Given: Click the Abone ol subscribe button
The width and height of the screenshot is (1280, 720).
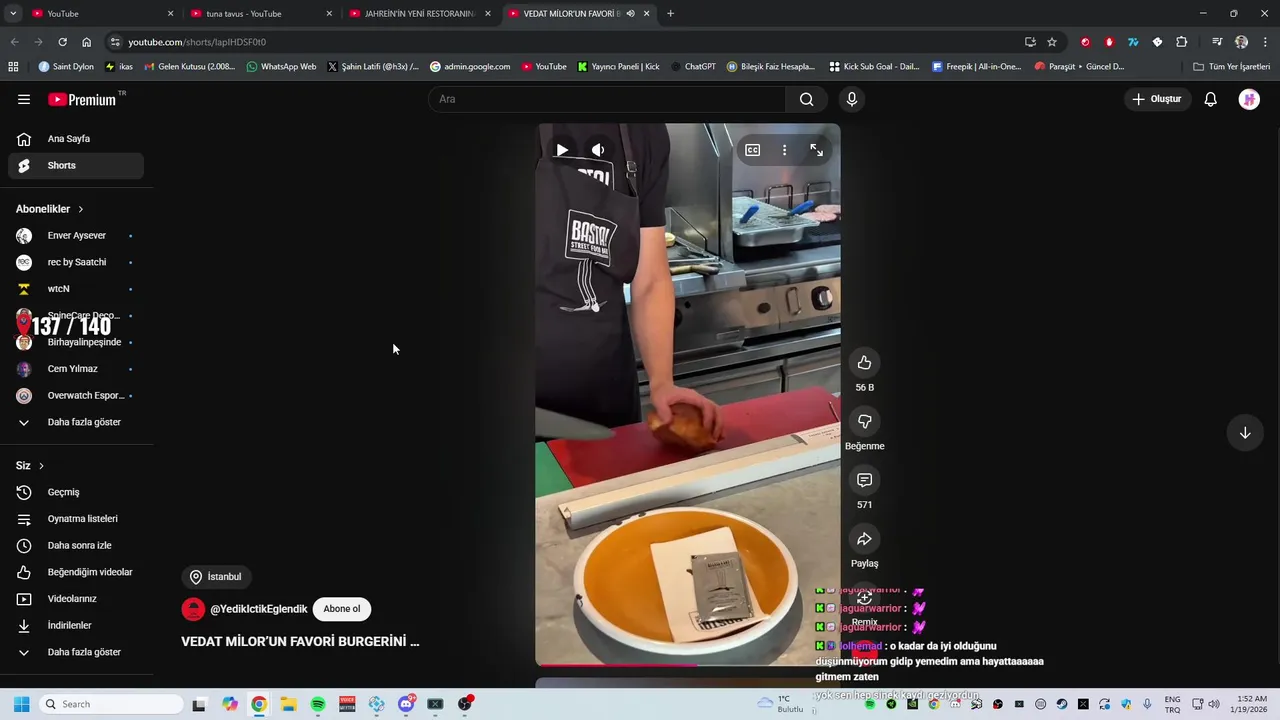Looking at the screenshot, I should coord(341,609).
